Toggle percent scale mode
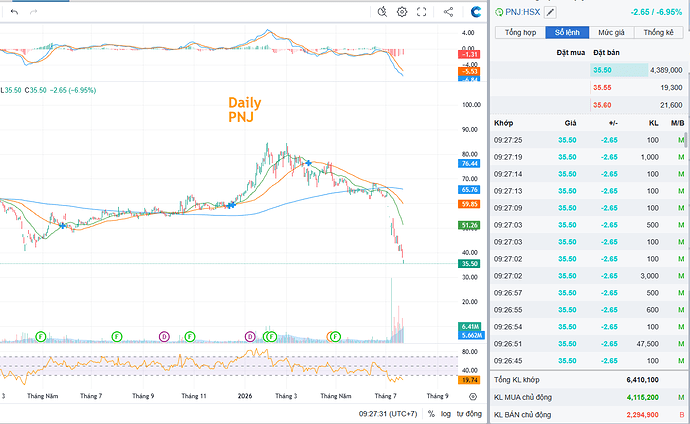The height and width of the screenshot is (424, 690). 431,414
